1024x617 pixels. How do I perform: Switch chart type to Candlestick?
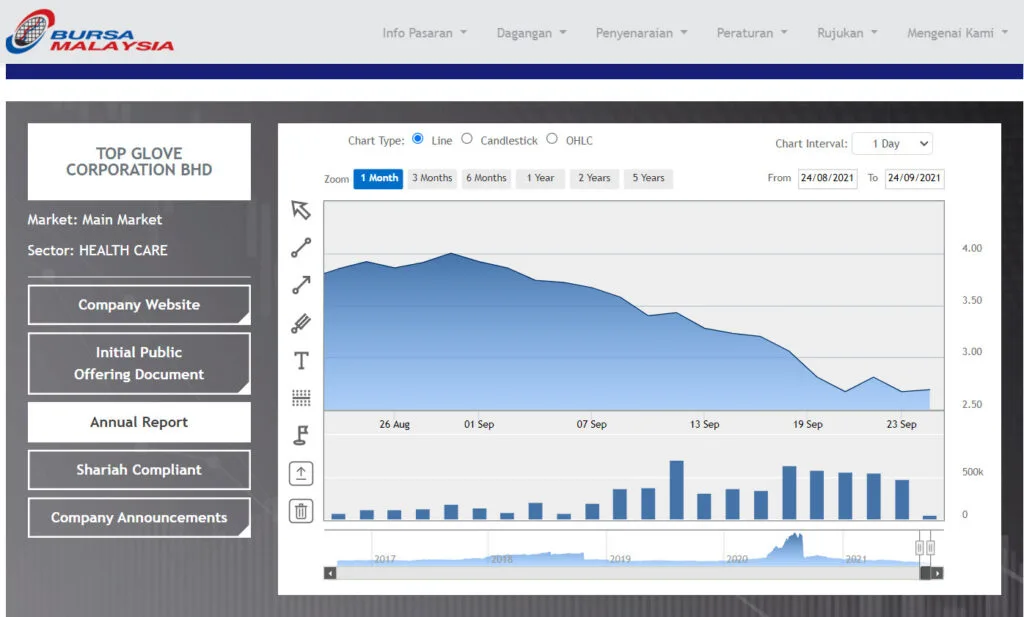tap(467, 140)
